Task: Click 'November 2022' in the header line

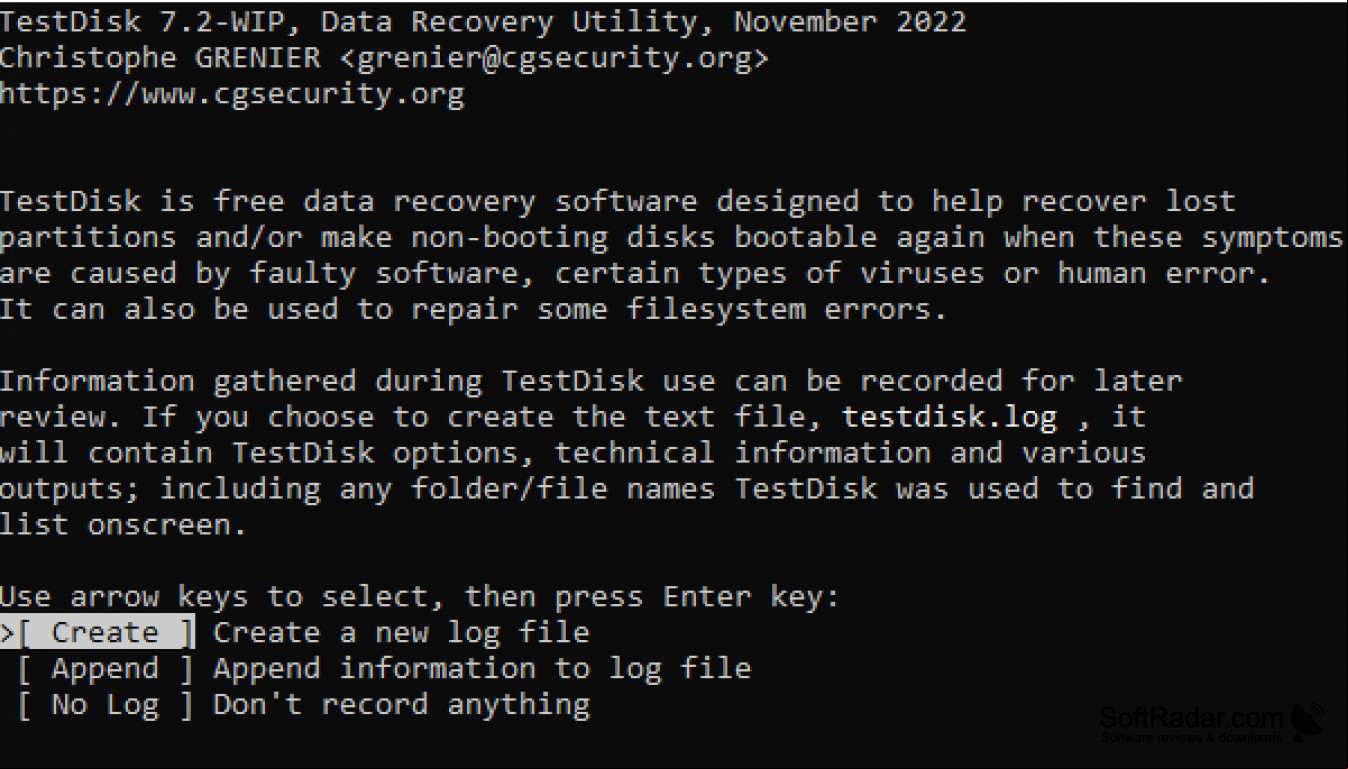Action: [850, 21]
